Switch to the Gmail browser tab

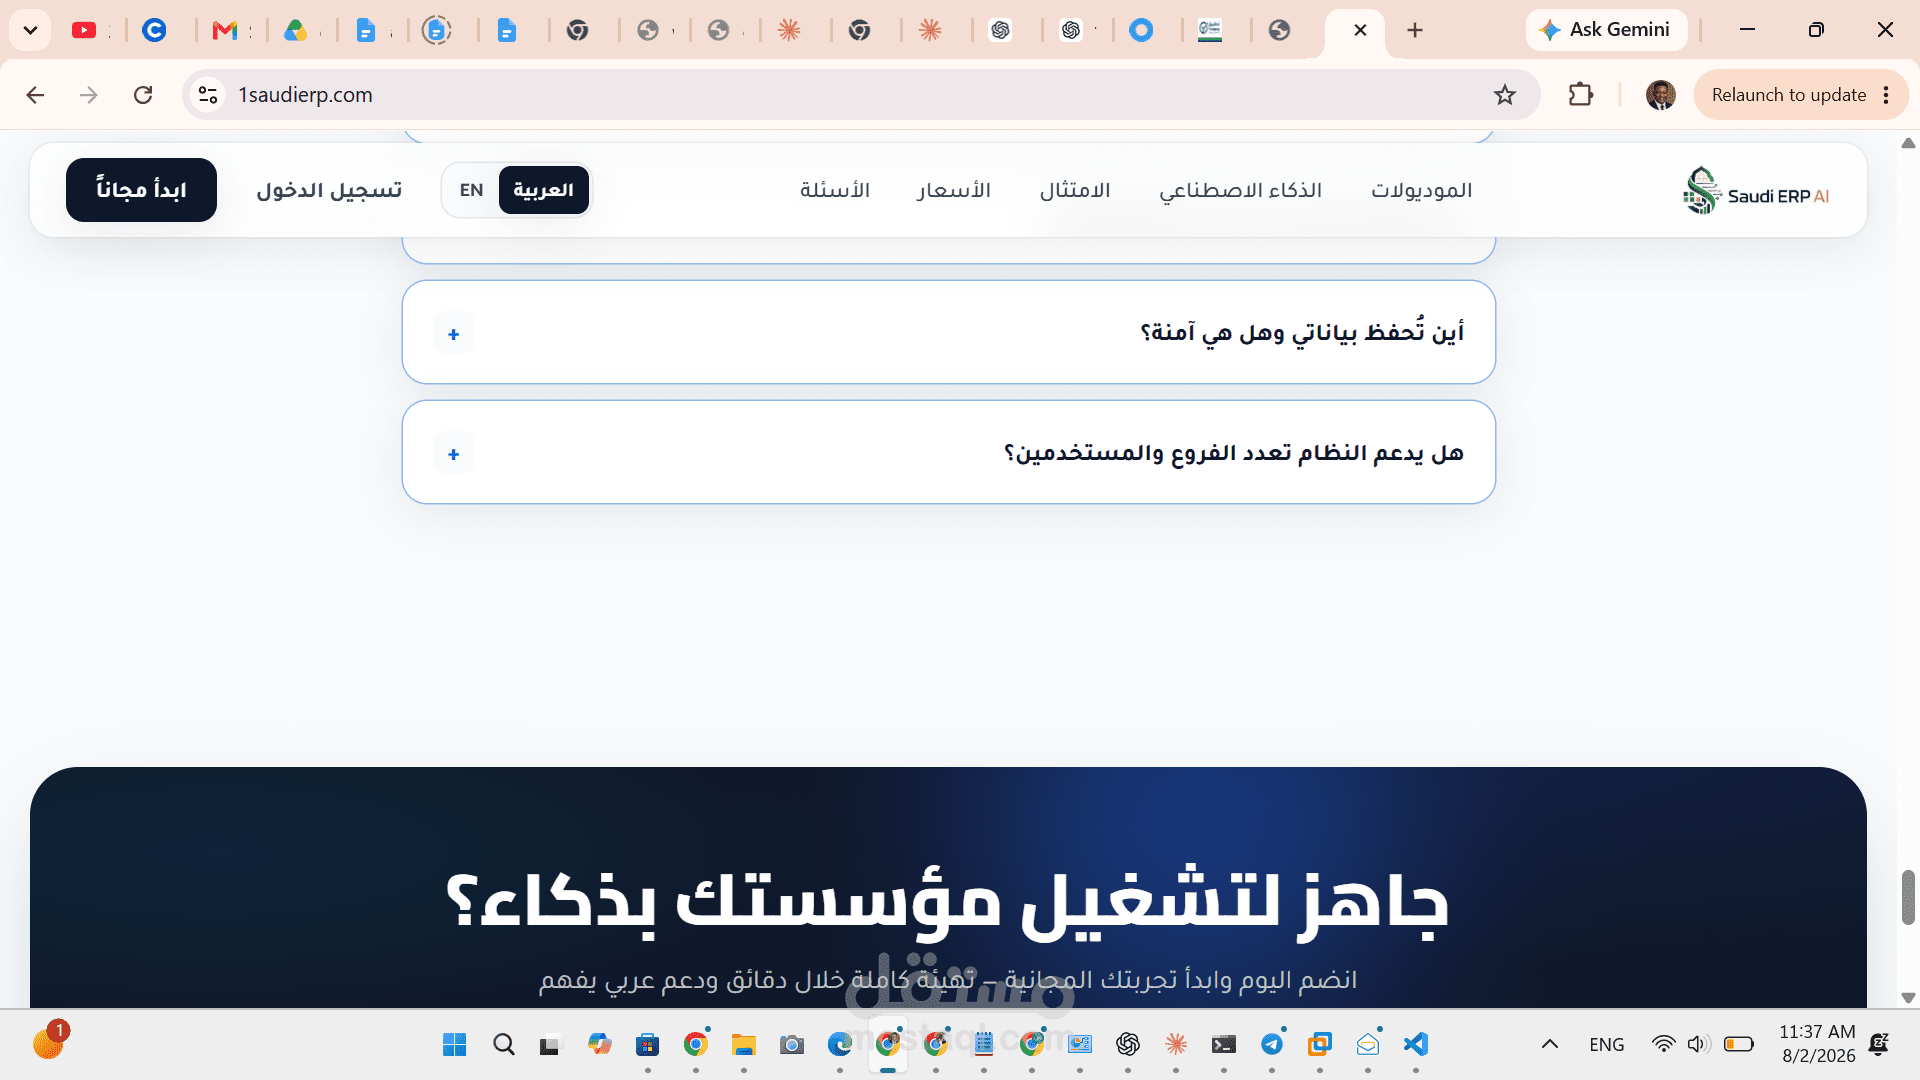(x=225, y=31)
